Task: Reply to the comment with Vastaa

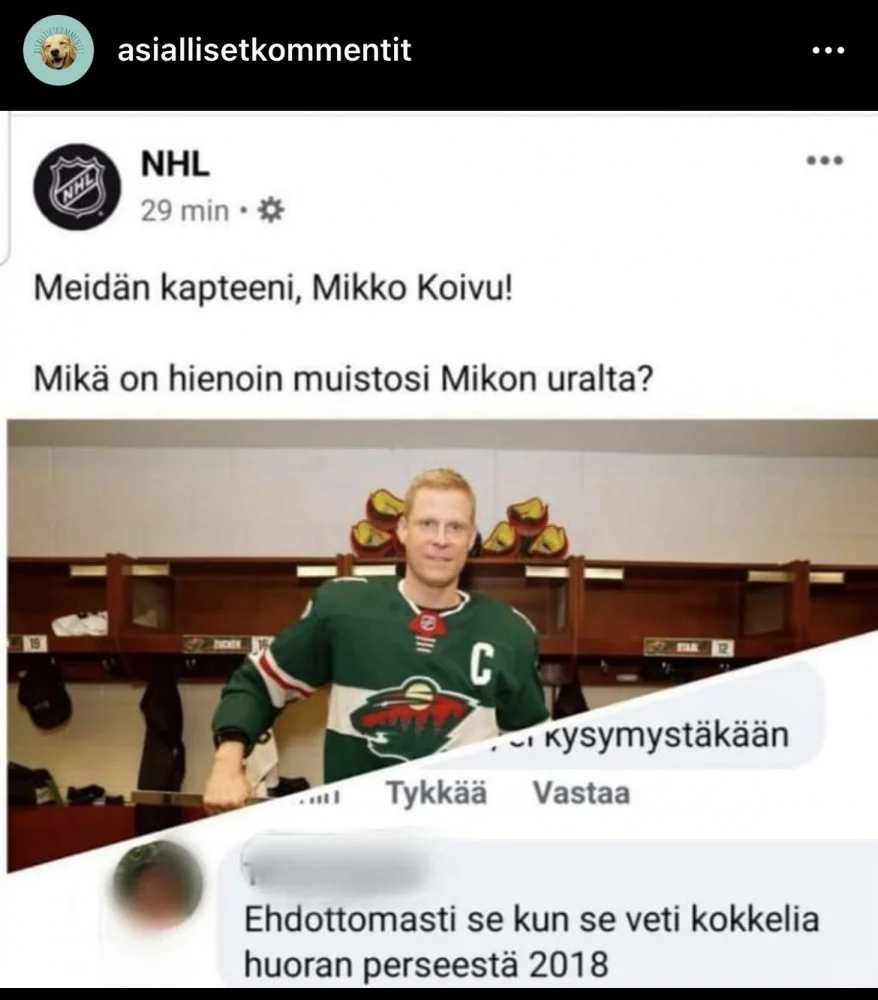Action: [x=581, y=793]
